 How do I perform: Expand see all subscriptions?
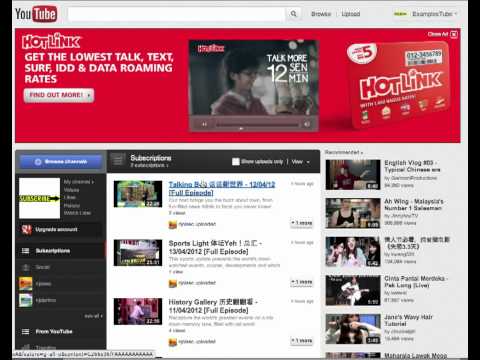[93, 316]
